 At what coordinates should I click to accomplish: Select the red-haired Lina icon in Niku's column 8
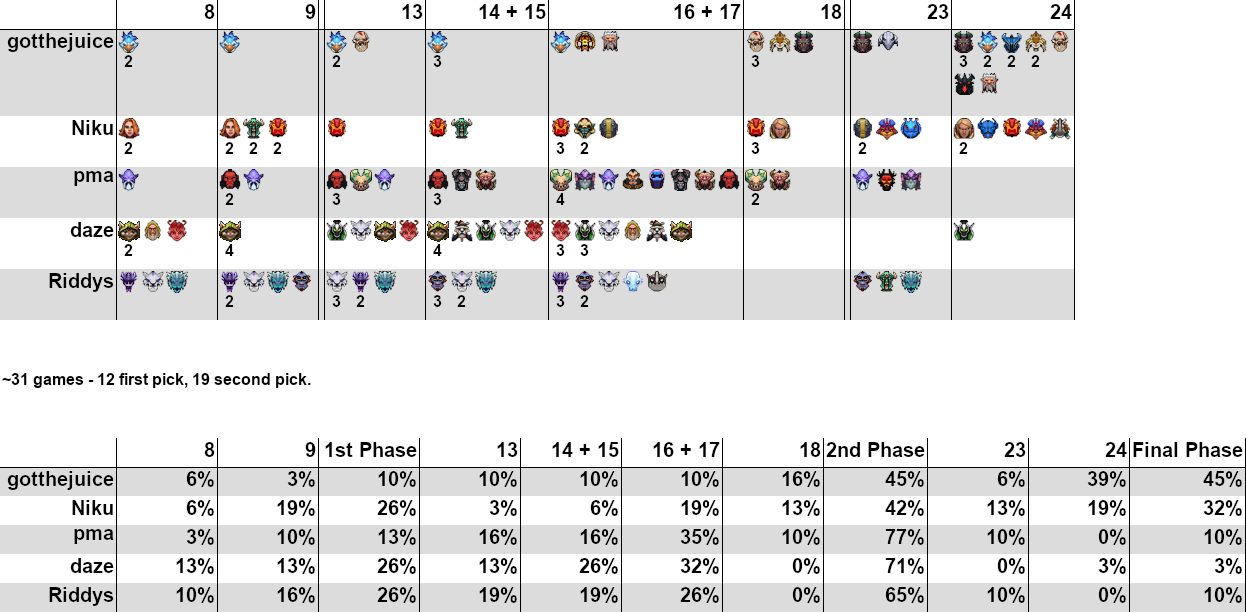129,128
